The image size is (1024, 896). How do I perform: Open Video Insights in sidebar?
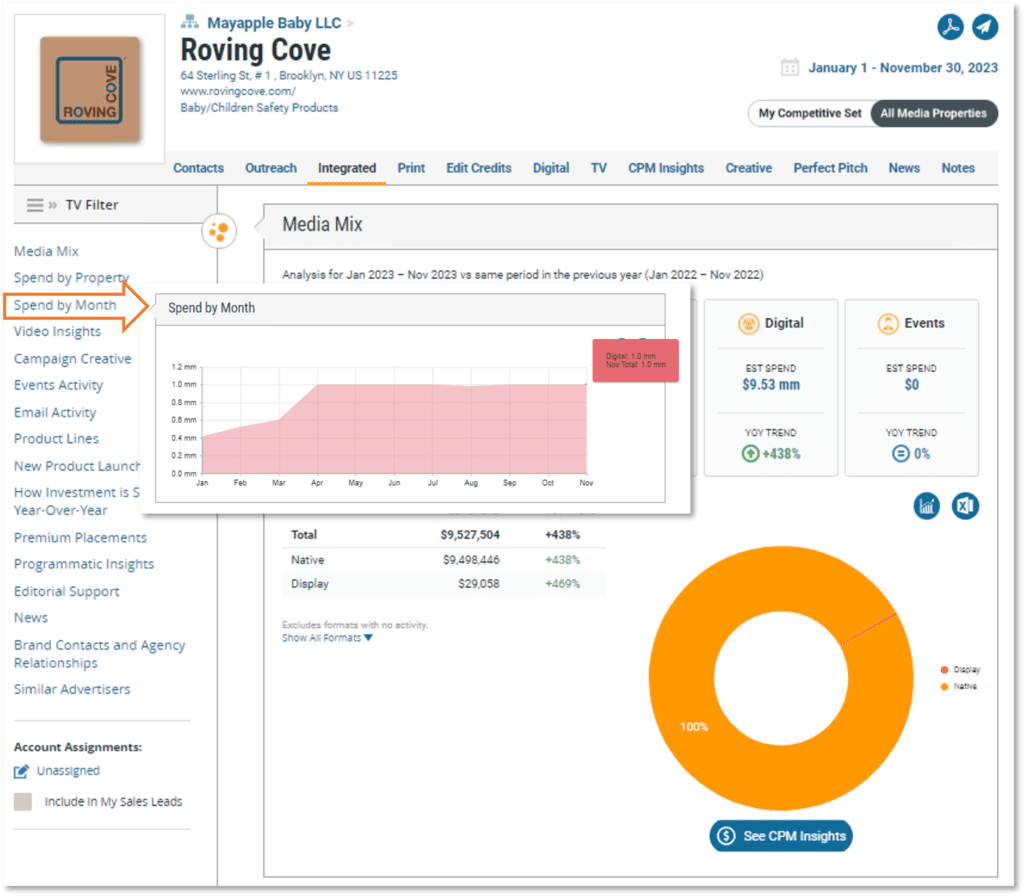[x=57, y=332]
